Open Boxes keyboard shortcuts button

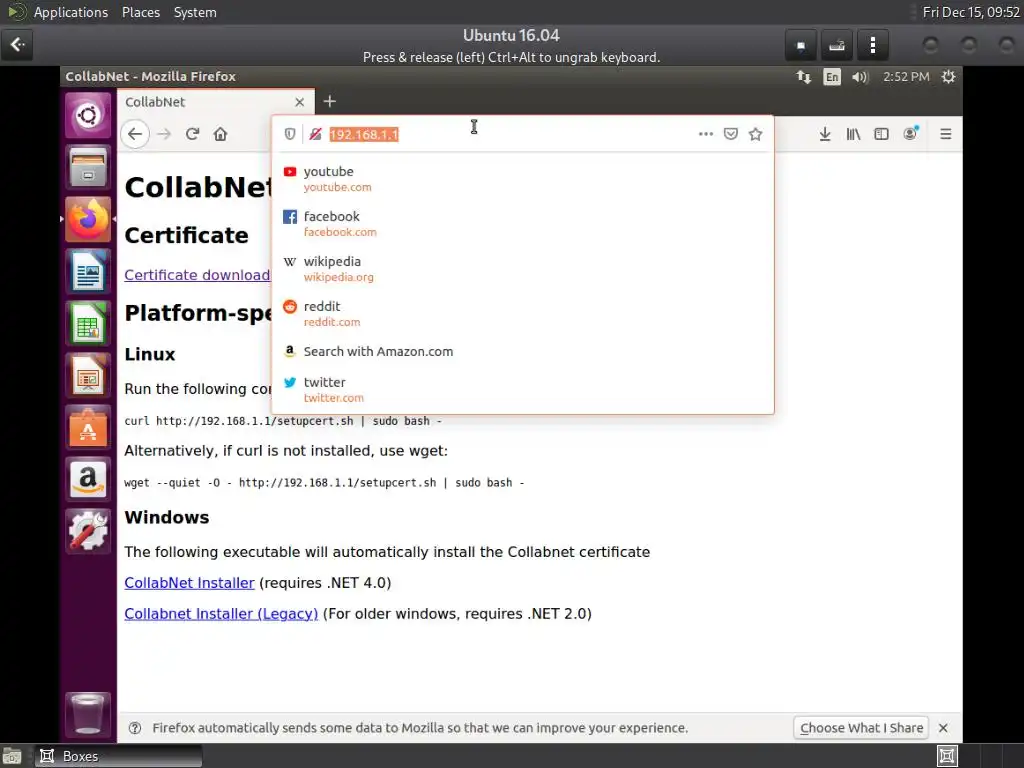click(x=837, y=45)
